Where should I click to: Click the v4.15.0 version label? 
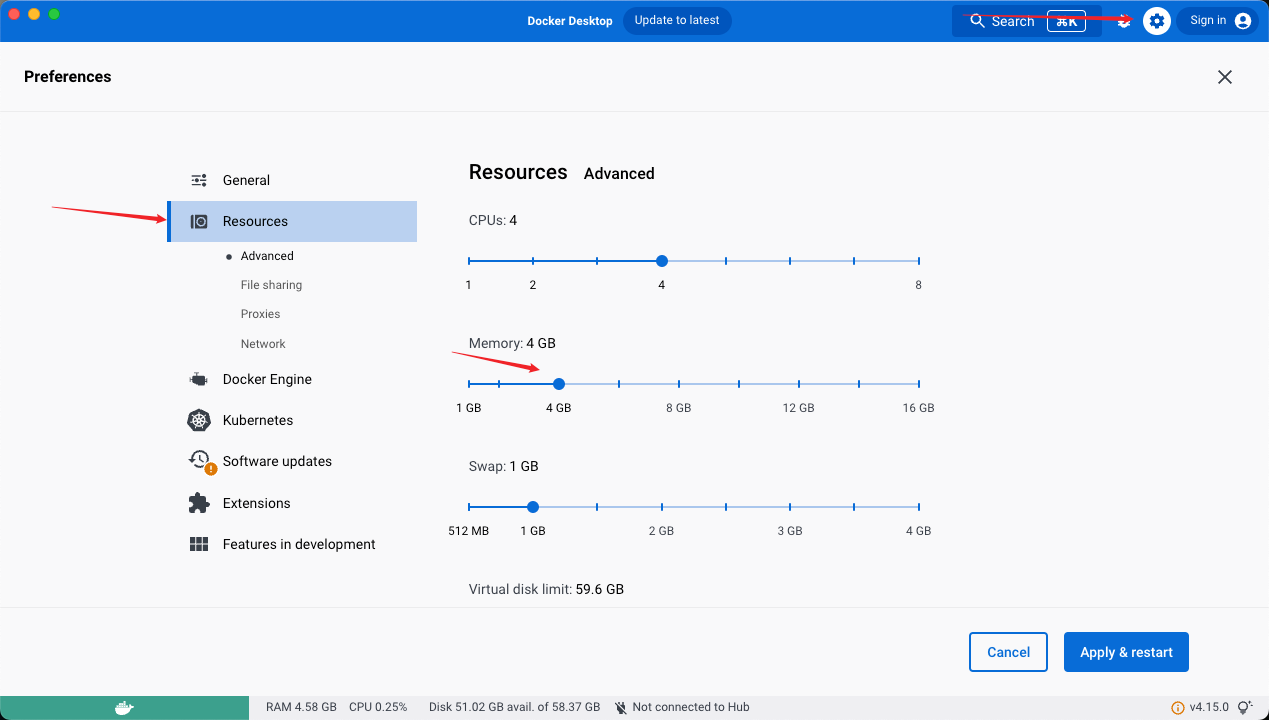[1209, 707]
